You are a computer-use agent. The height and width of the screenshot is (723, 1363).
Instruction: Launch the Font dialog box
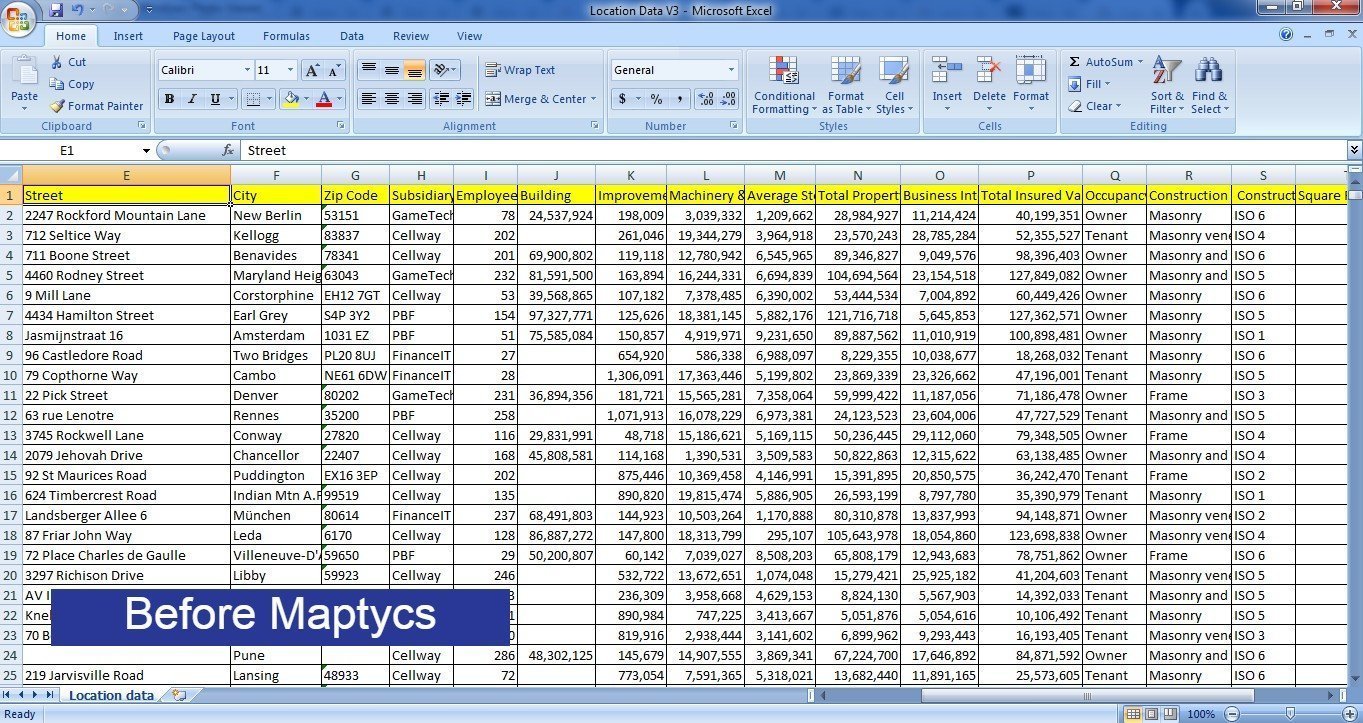(341, 126)
